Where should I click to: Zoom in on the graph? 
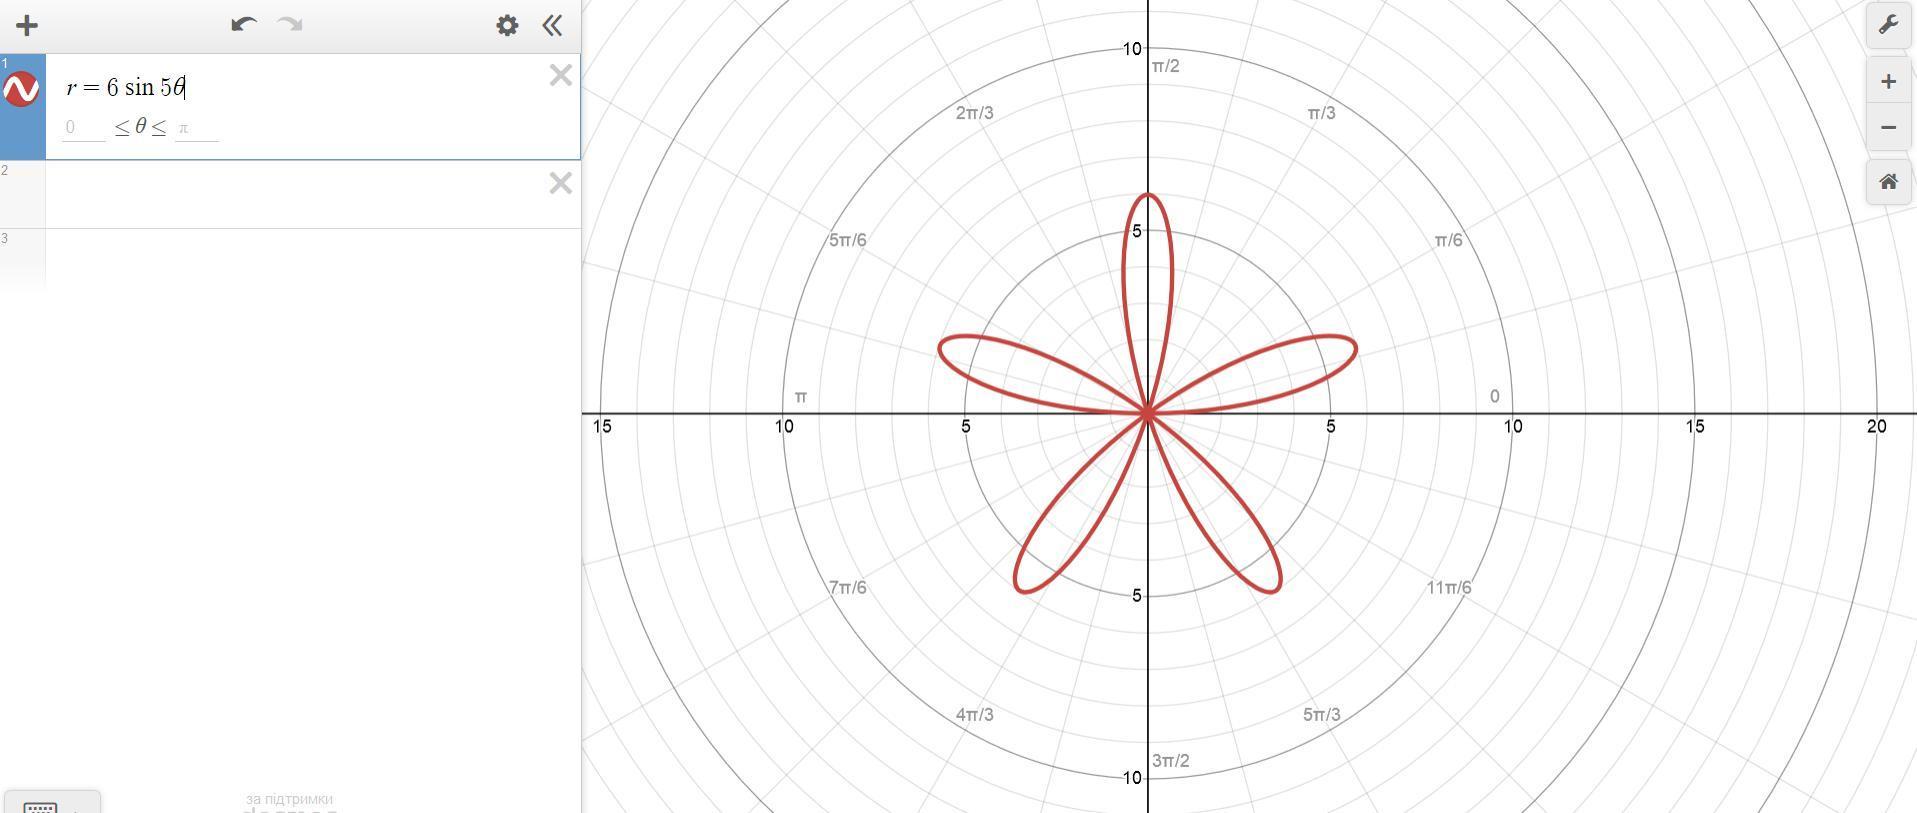coord(1888,82)
